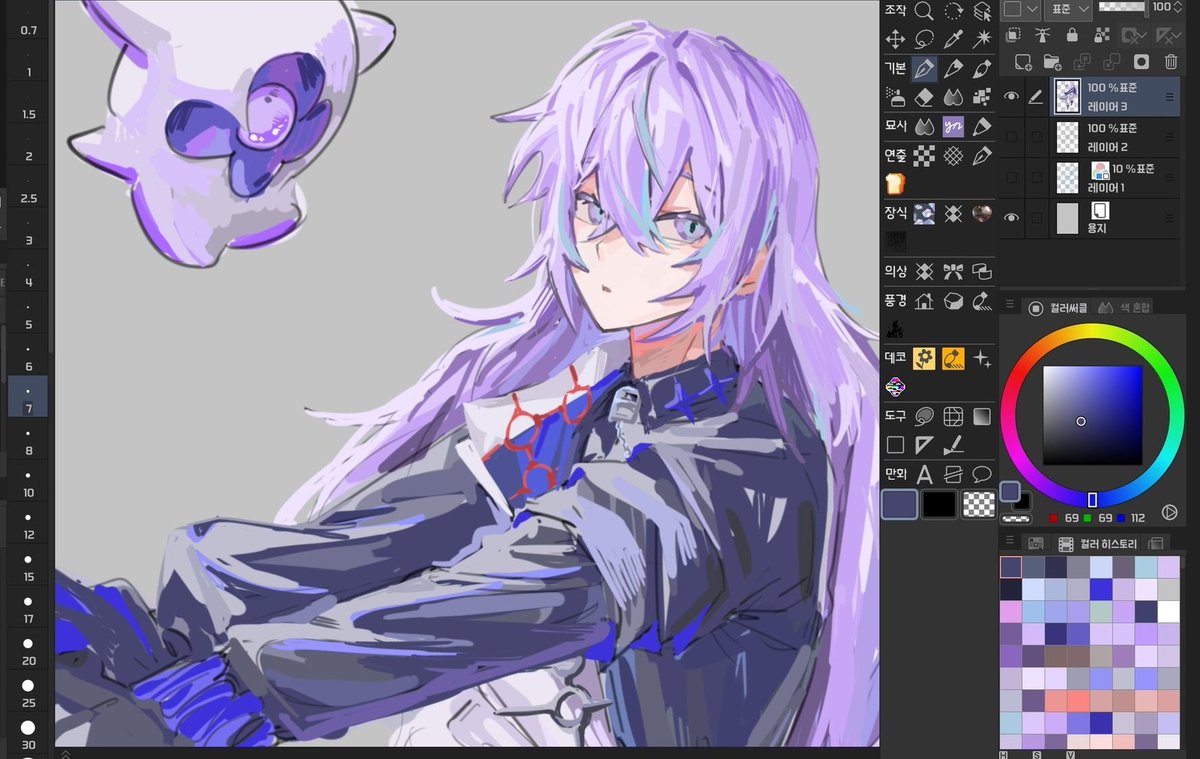Toggle Set as reference layer lighthouse

(1042, 35)
